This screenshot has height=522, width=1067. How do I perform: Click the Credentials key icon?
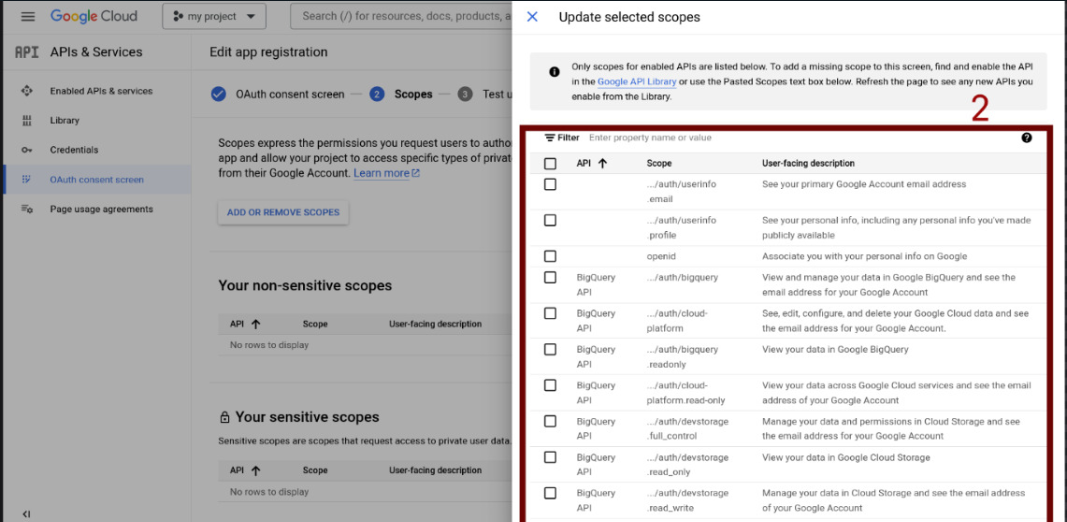[x=27, y=150]
